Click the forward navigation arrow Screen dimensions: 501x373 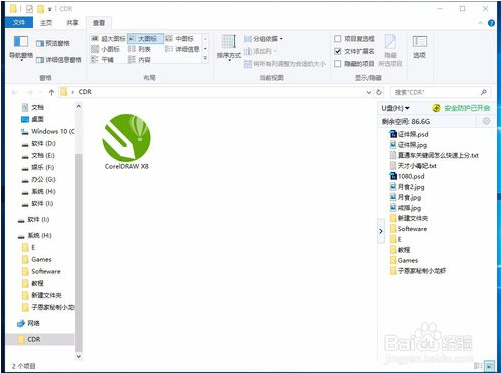(30, 92)
